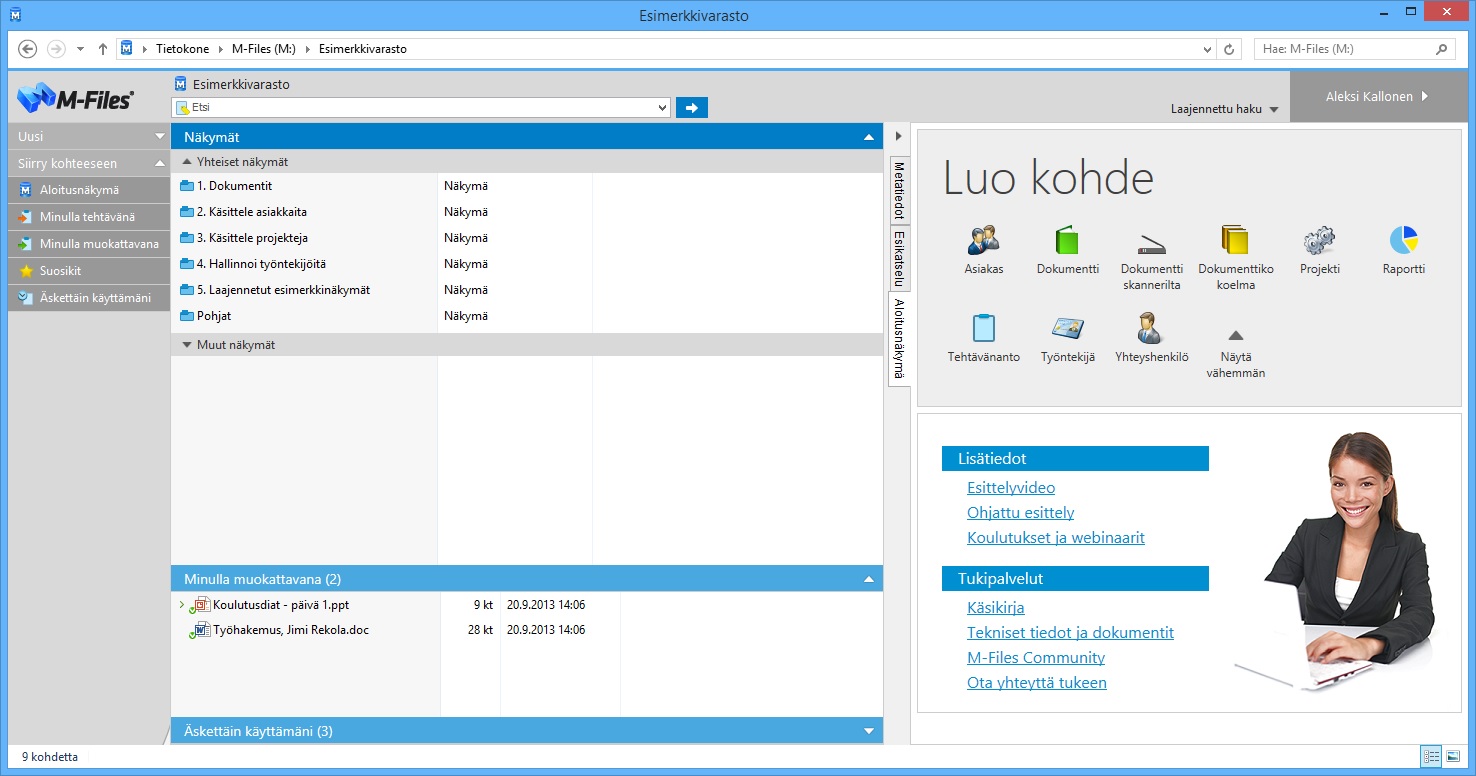Image resolution: width=1476 pixels, height=776 pixels.
Task: Collapse the Luo kohde list with Näytä vähemmän
Action: click(1236, 355)
